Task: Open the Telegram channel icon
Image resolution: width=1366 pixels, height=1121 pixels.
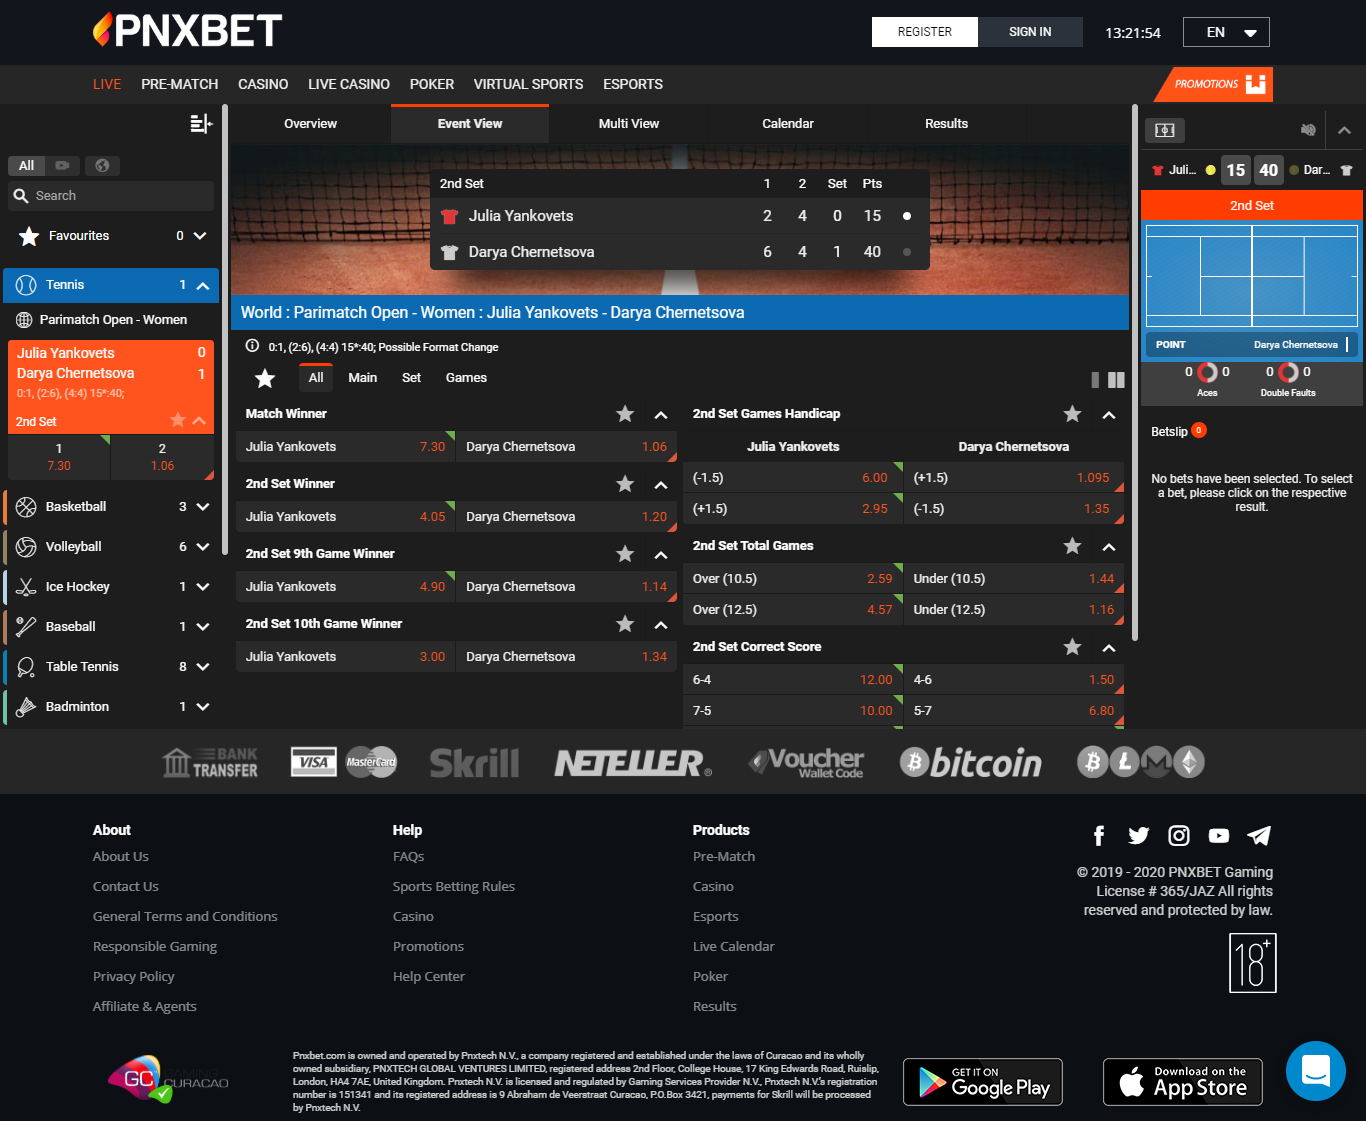Action: 1259,836
